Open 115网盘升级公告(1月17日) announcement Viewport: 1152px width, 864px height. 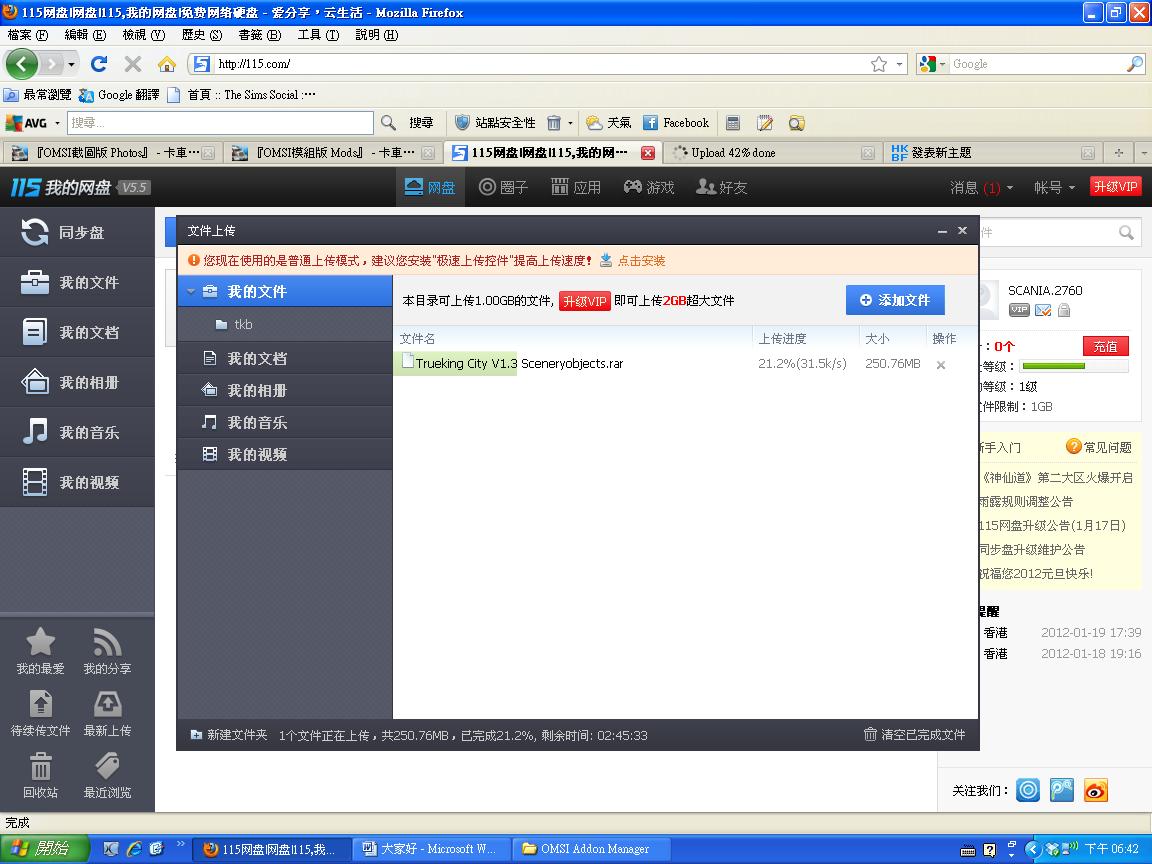pos(1051,525)
